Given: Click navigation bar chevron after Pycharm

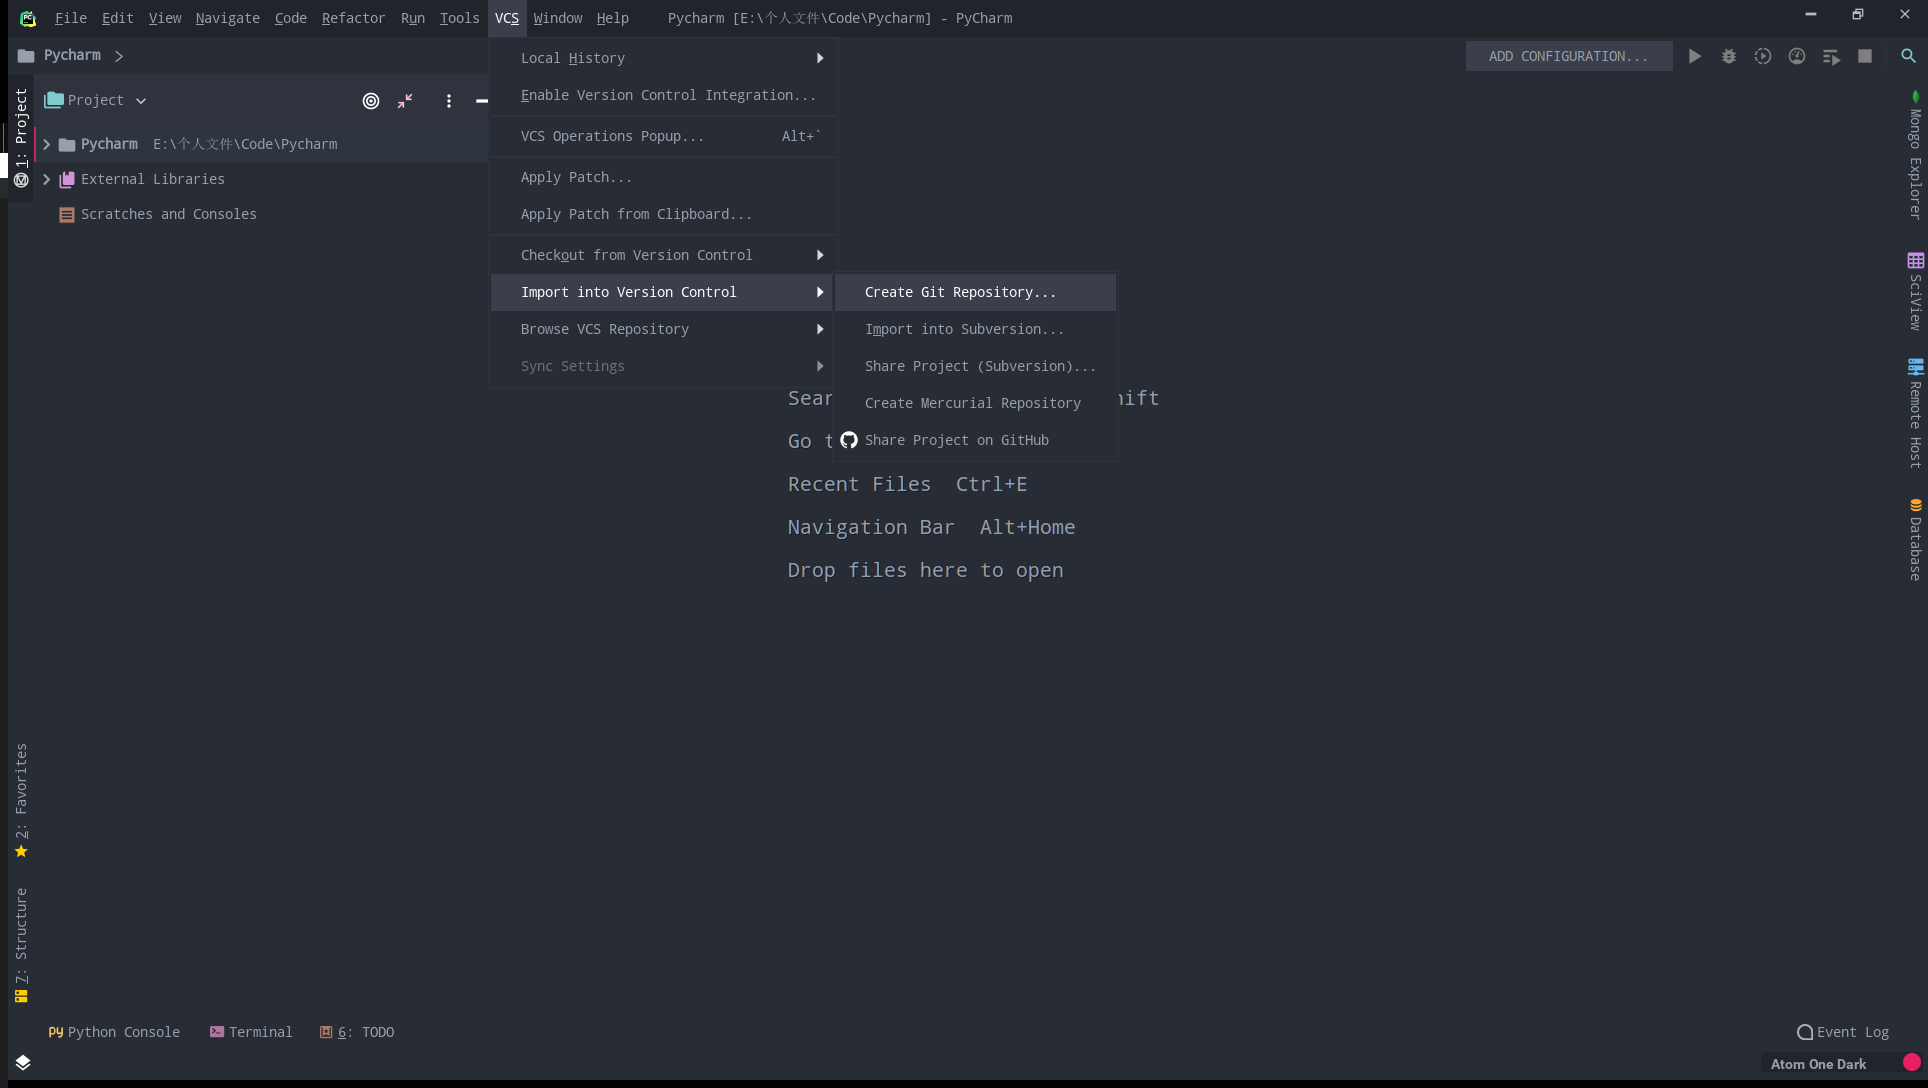Looking at the screenshot, I should coord(119,56).
